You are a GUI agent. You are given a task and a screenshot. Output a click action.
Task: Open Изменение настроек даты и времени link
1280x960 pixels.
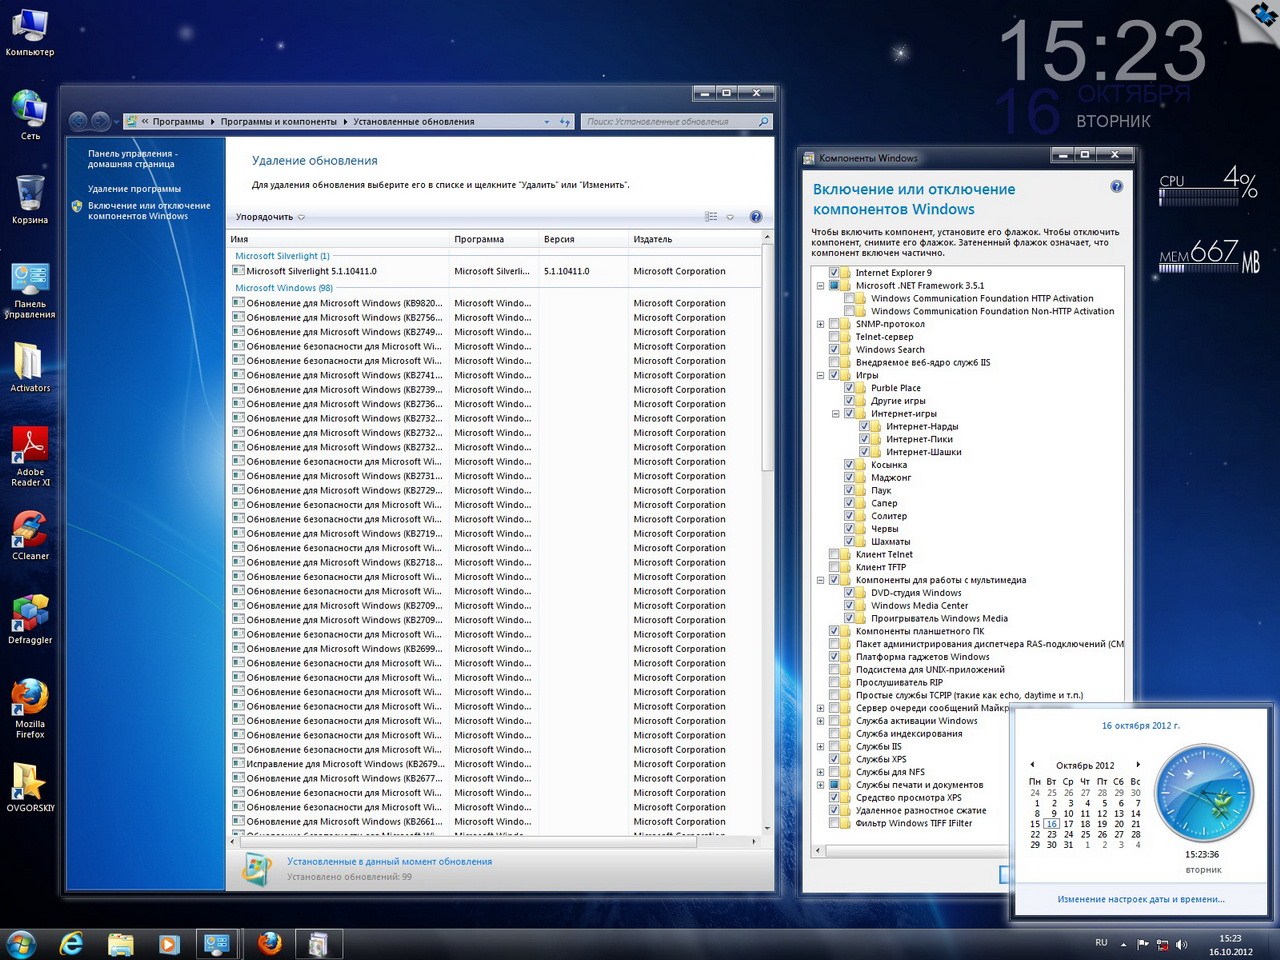pyautogui.click(x=1141, y=899)
